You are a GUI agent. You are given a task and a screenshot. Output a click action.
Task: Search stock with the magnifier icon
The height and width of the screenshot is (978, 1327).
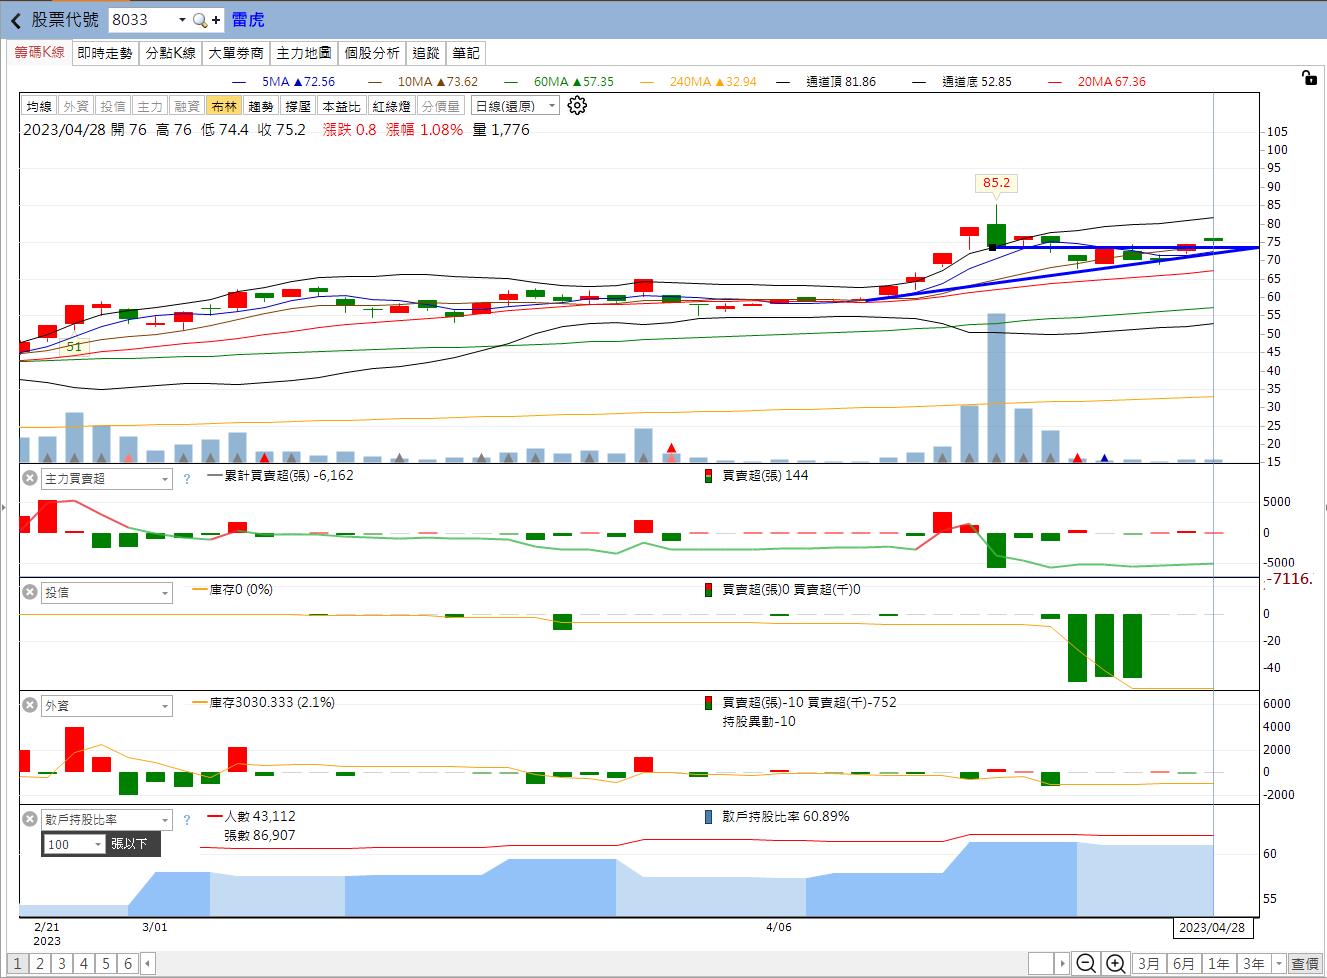(199, 20)
